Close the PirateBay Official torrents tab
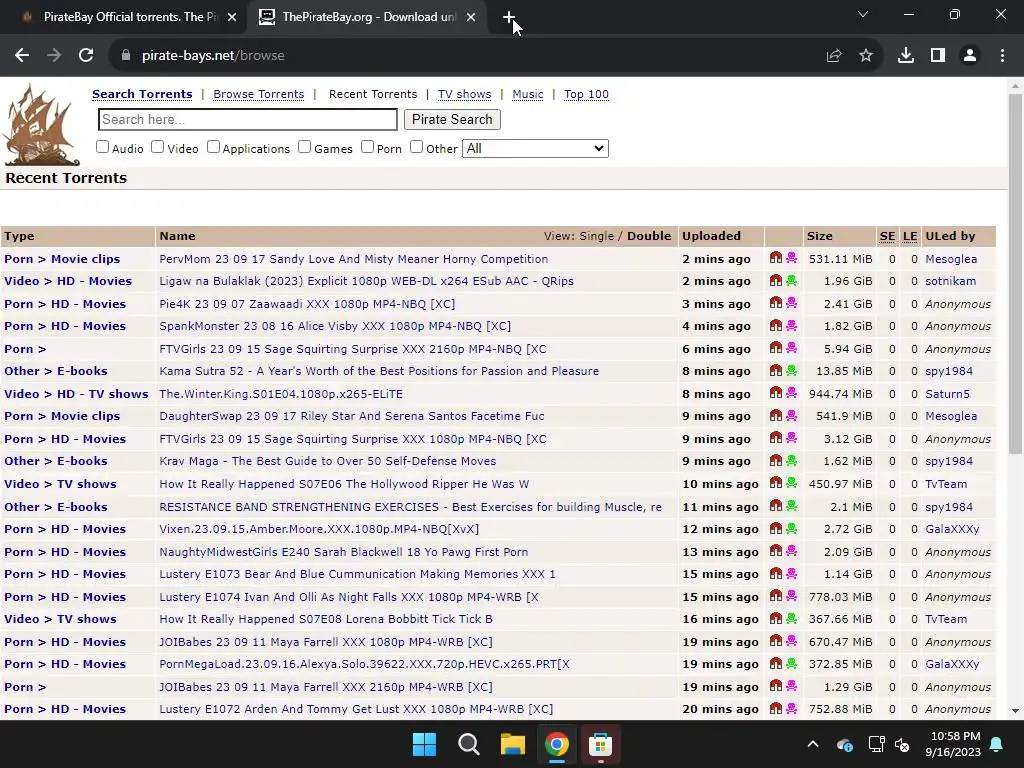1024x768 pixels. (x=232, y=17)
